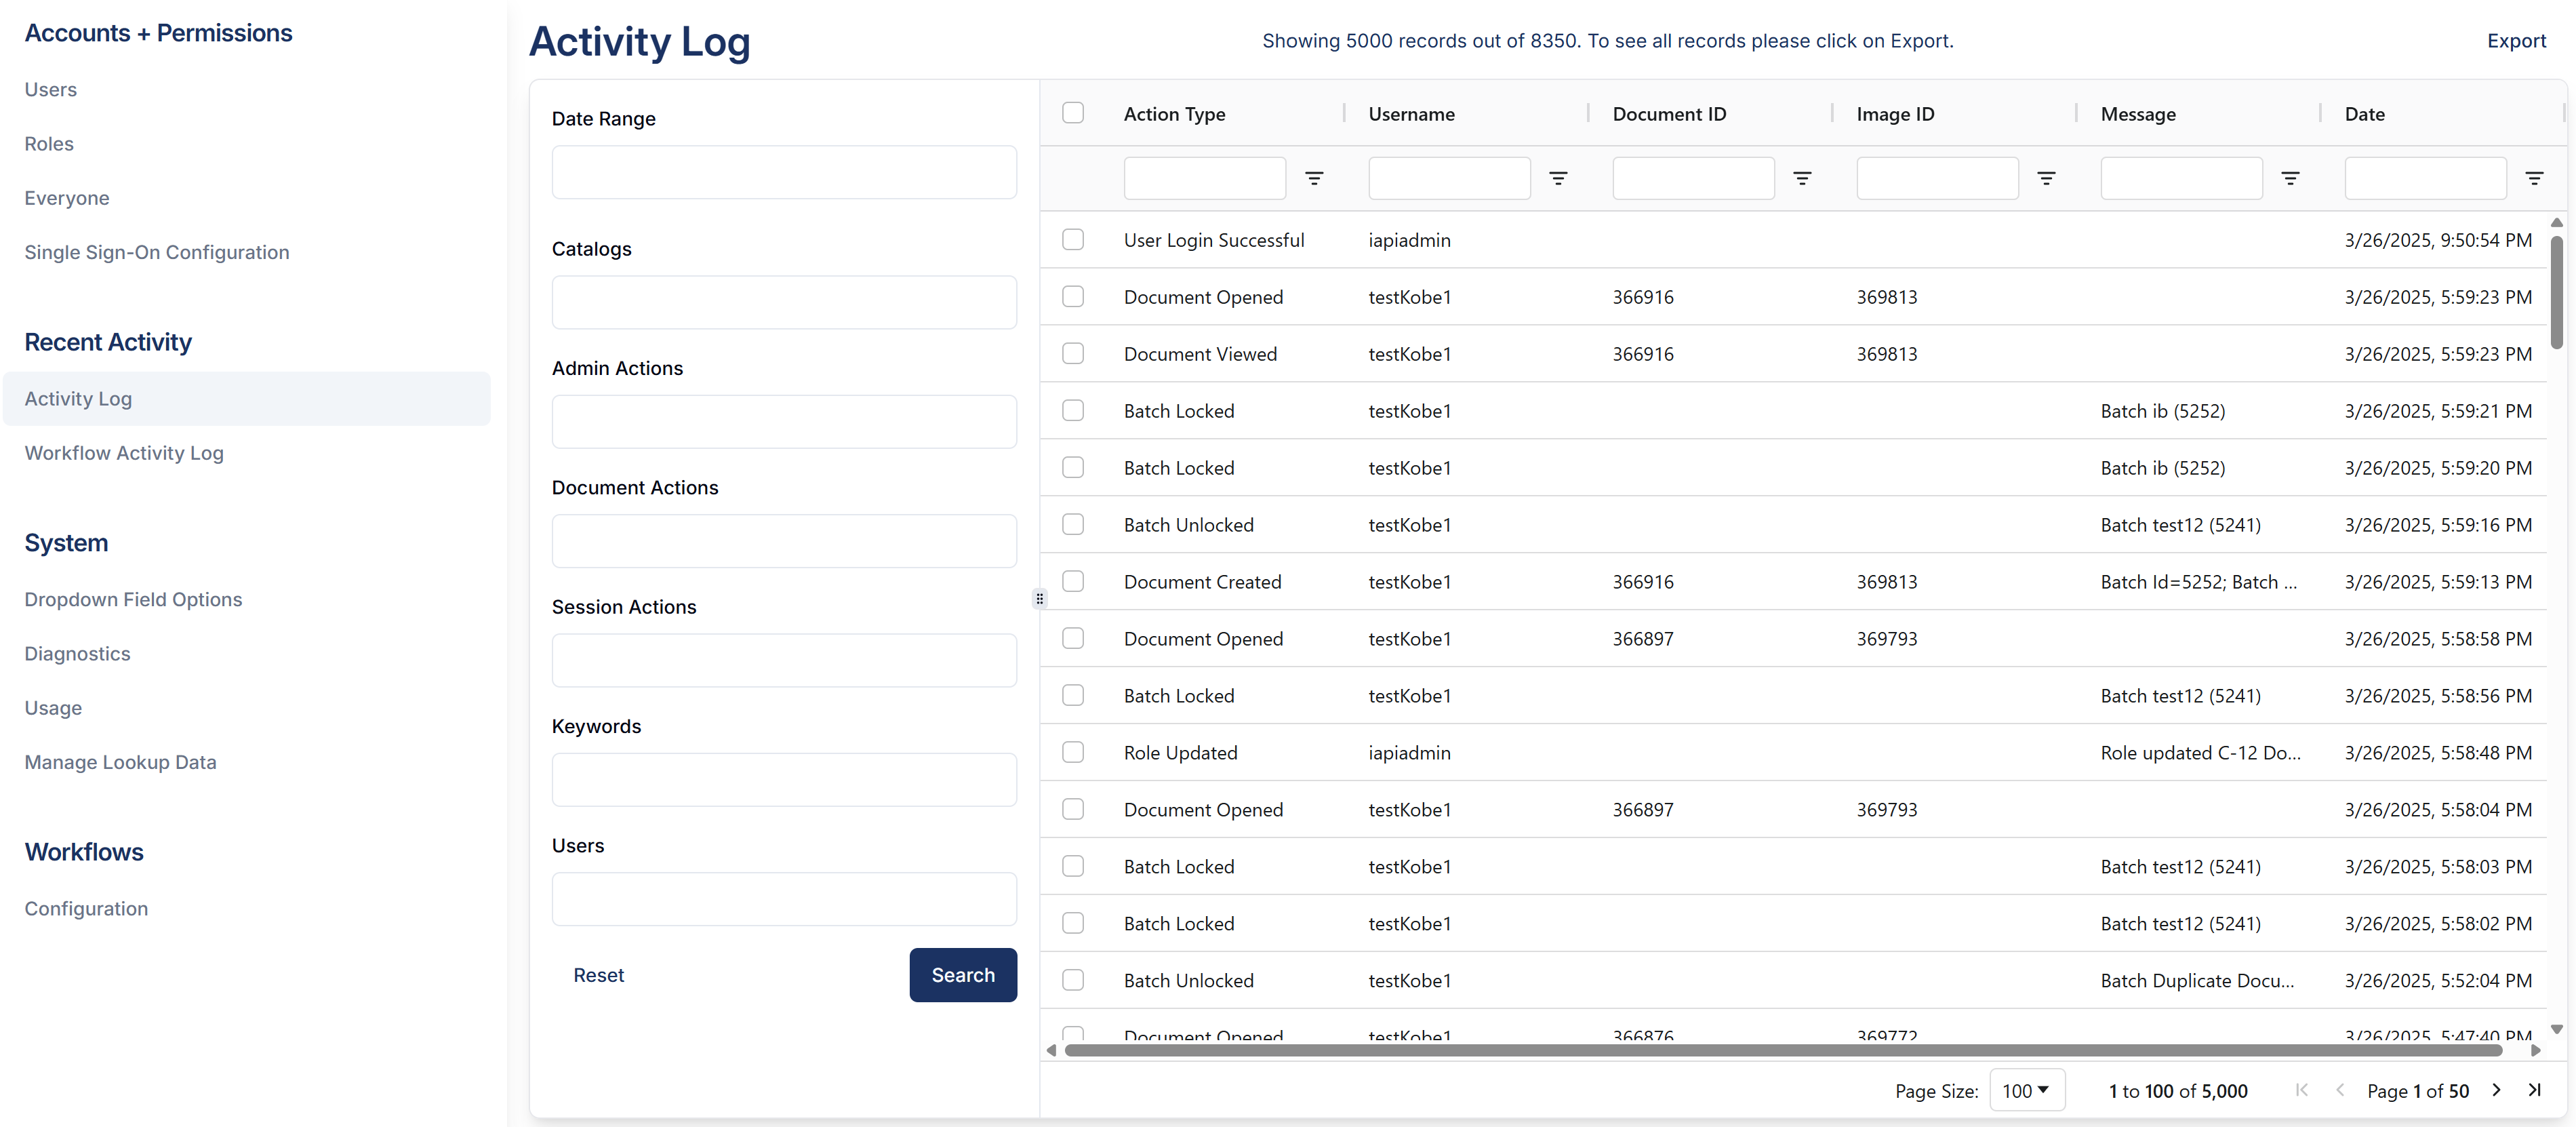Select the Document Viewed row checkbox

[x=1073, y=353]
